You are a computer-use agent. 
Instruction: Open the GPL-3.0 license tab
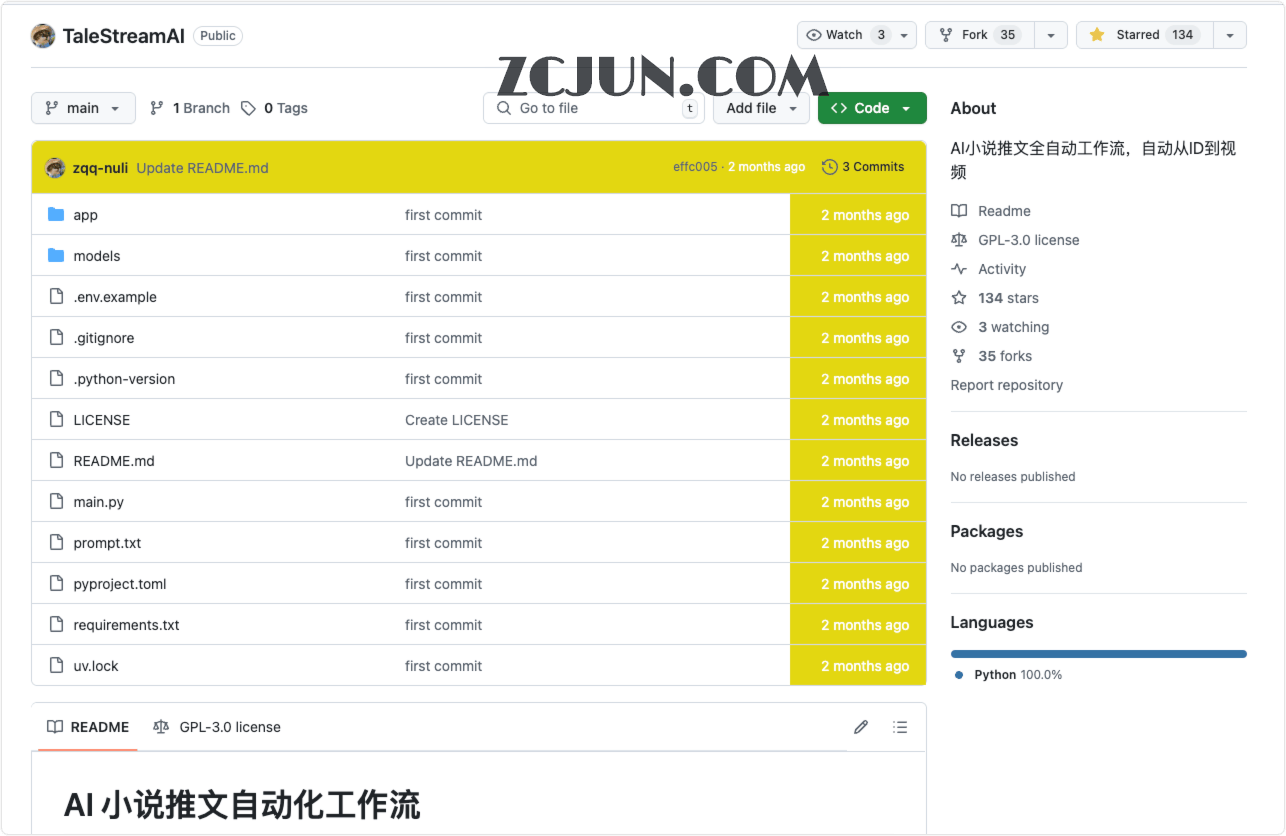[217, 727]
